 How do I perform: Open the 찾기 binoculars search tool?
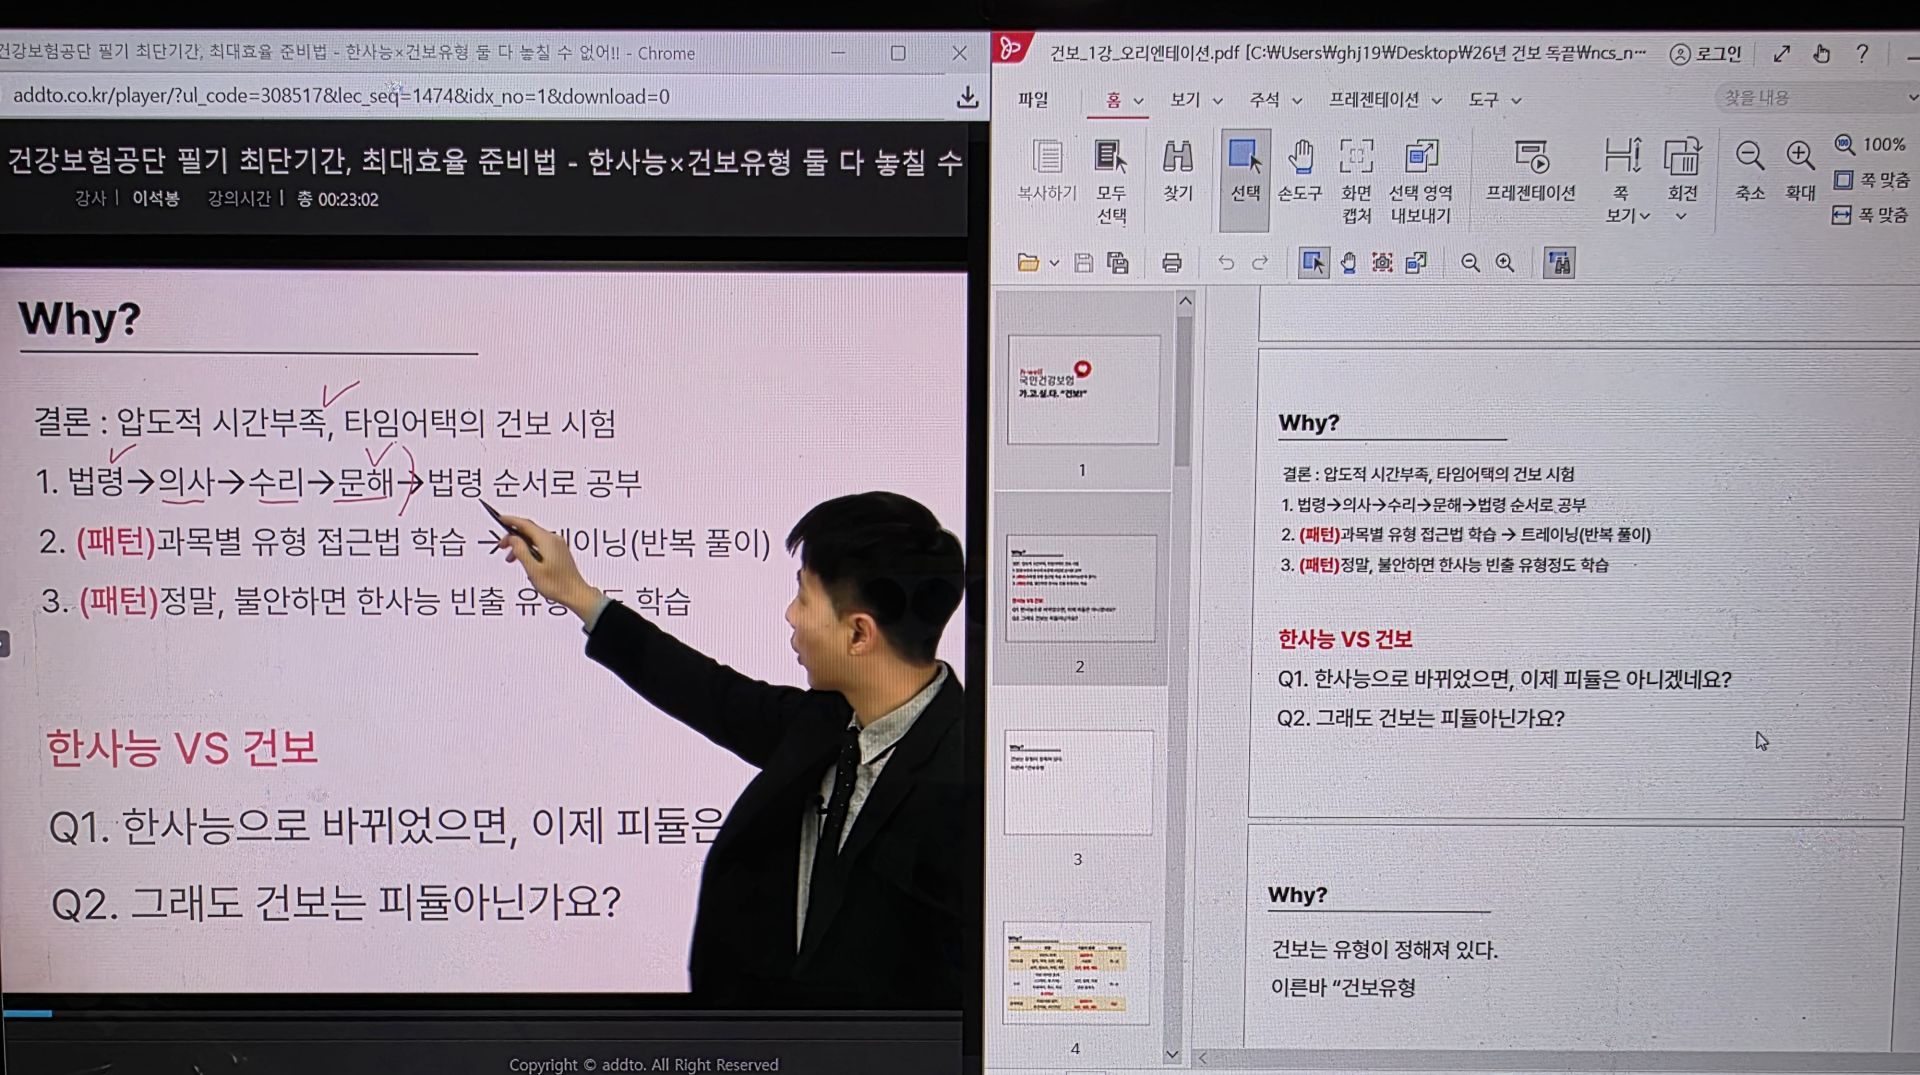pyautogui.click(x=1177, y=170)
